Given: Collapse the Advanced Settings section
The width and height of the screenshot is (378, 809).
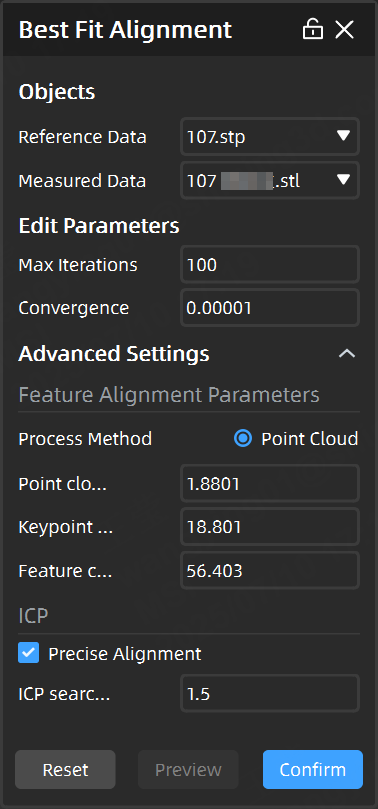Looking at the screenshot, I should click(x=347, y=354).
